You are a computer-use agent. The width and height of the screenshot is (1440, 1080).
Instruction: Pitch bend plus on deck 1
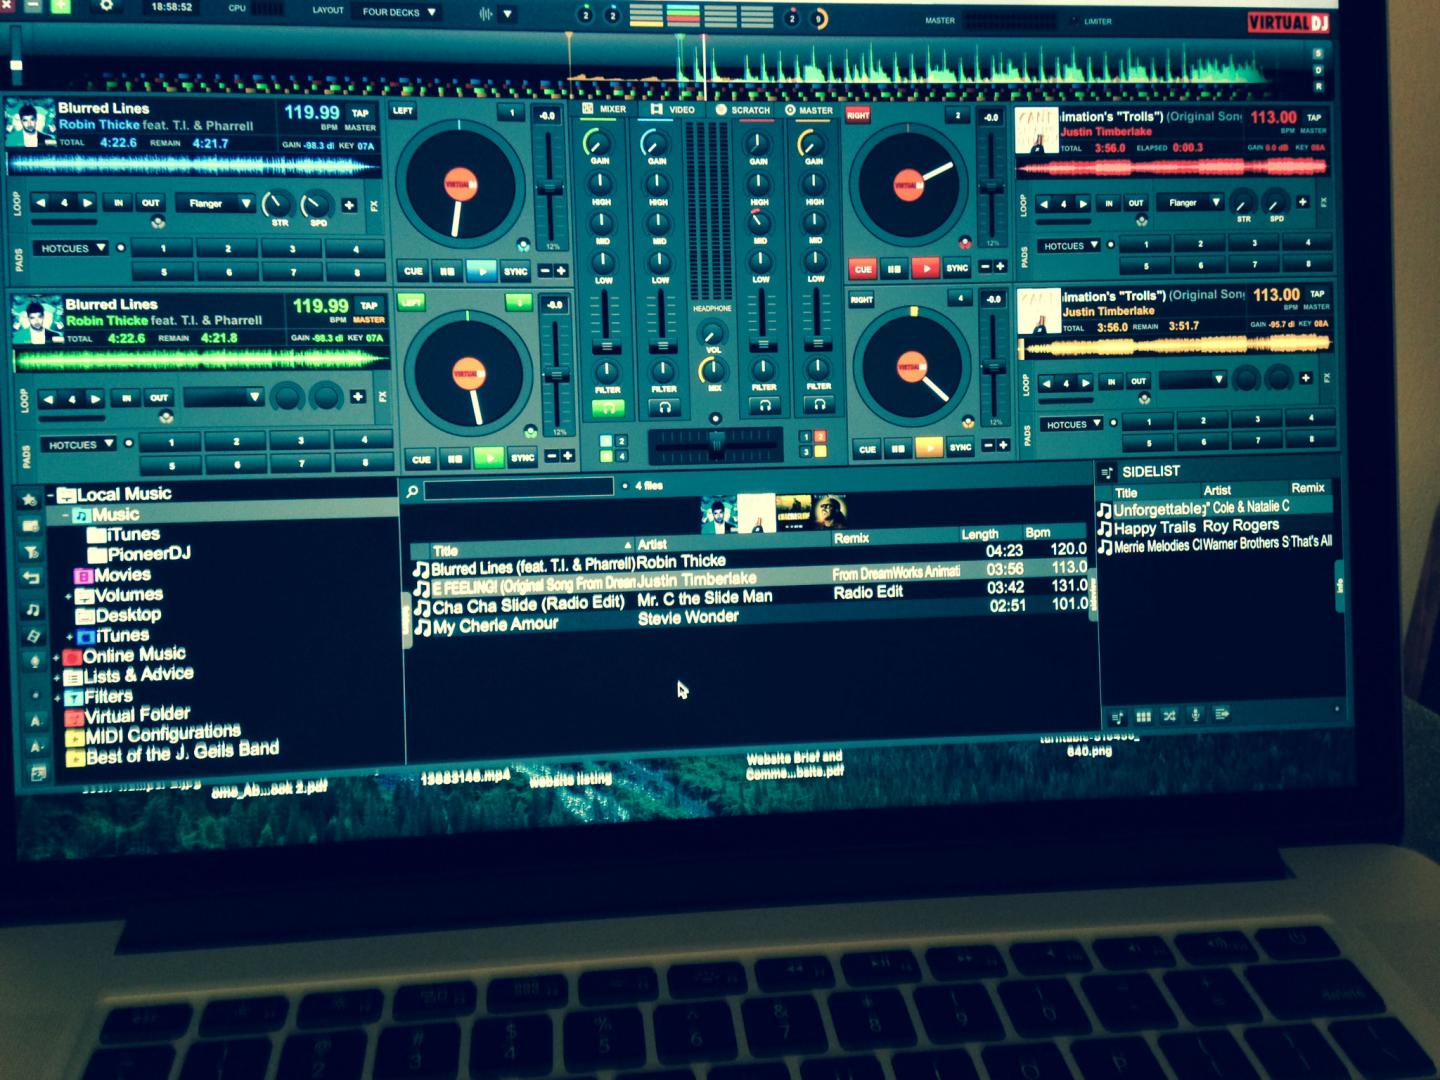pos(561,271)
